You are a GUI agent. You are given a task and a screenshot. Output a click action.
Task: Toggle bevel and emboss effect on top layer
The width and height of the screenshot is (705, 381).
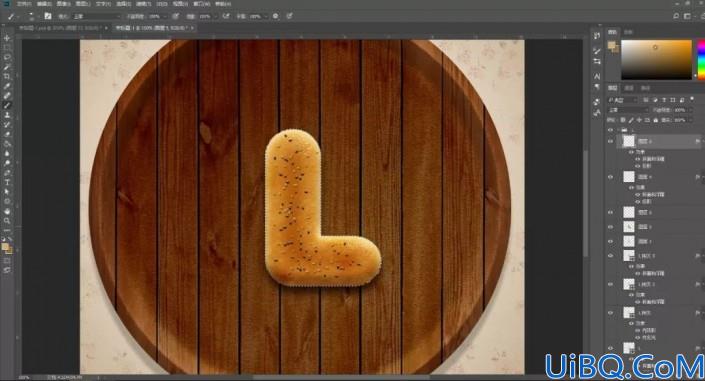pos(638,159)
